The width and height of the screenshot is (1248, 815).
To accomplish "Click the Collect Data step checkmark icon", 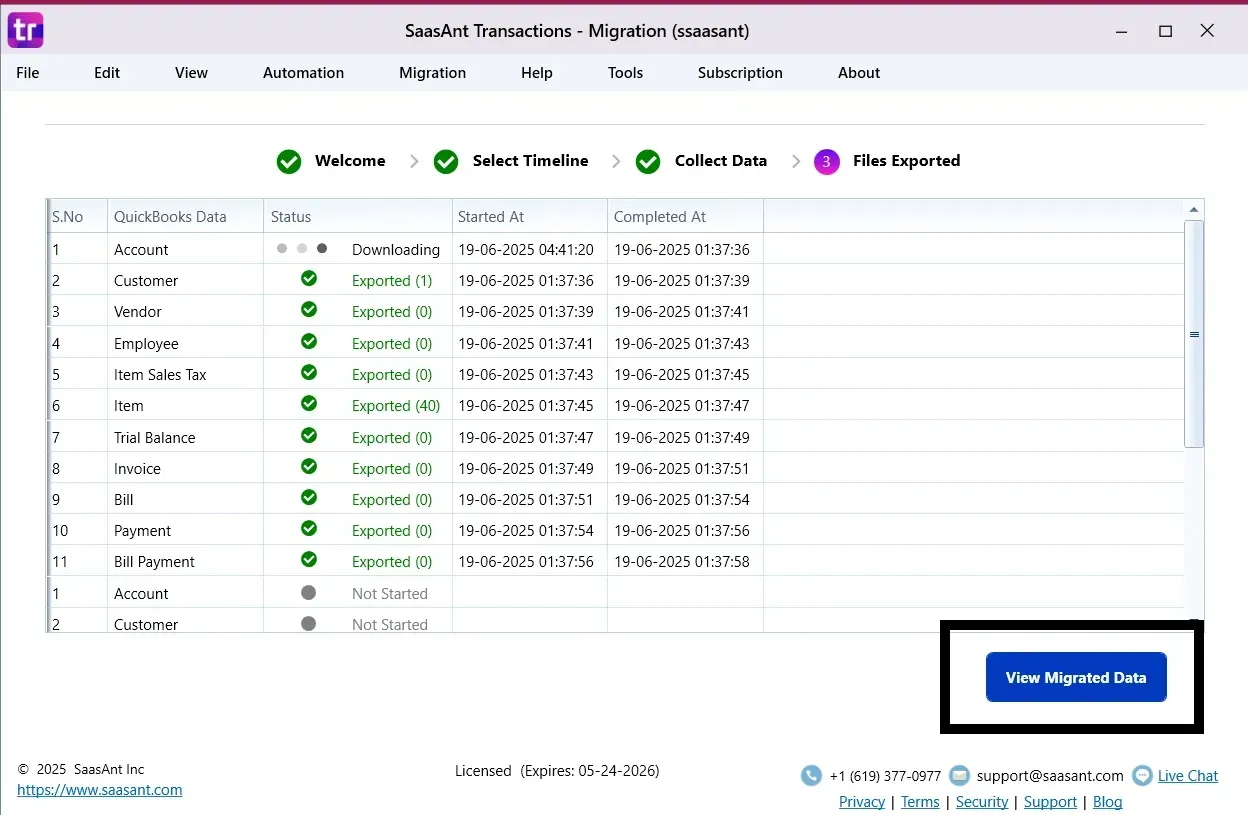I will tap(648, 161).
